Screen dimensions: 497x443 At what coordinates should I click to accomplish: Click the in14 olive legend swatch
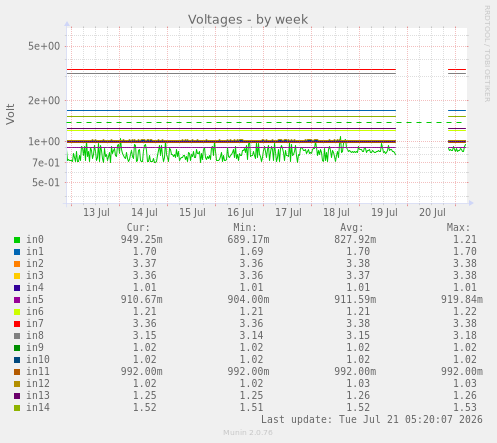(x=17, y=408)
